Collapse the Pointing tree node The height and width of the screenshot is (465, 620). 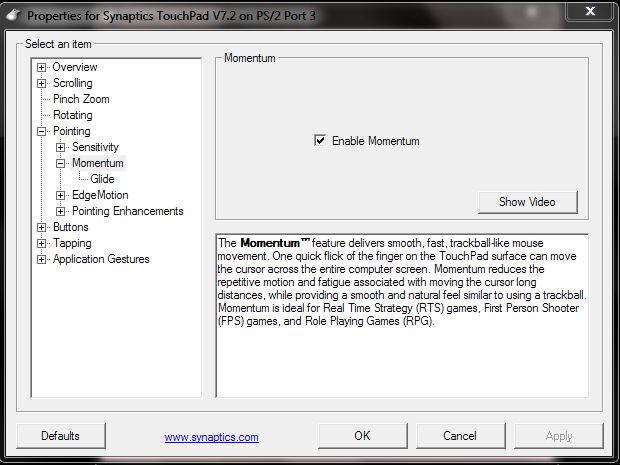pyautogui.click(x=41, y=131)
